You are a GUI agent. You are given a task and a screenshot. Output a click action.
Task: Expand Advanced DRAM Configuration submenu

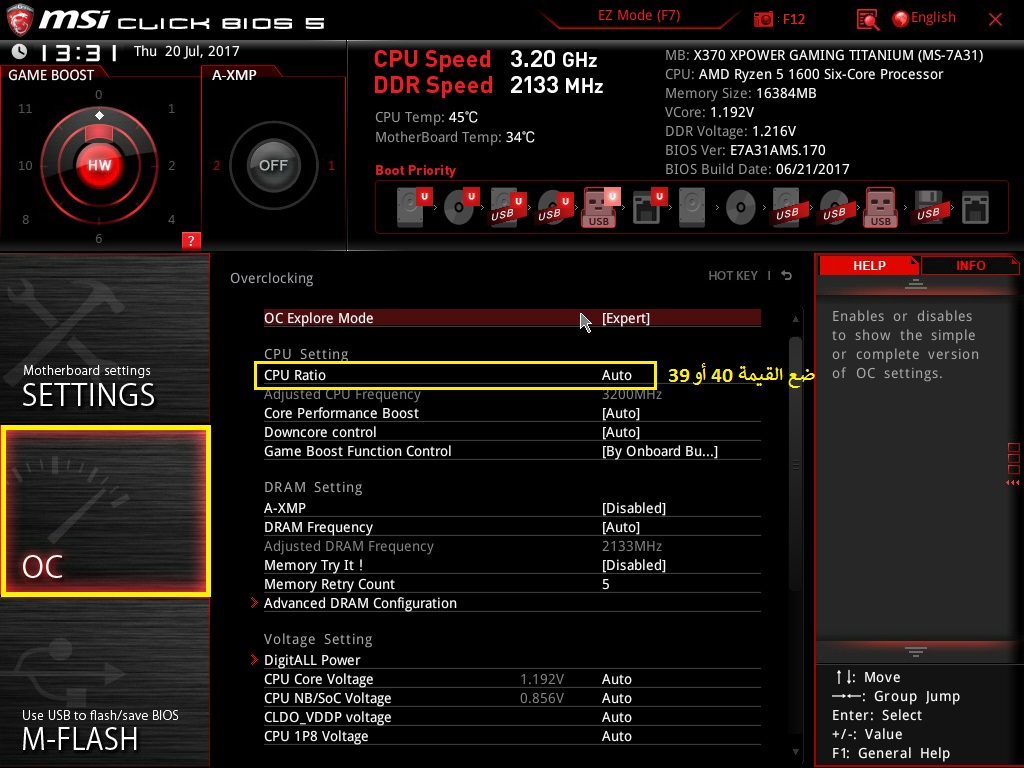(360, 603)
